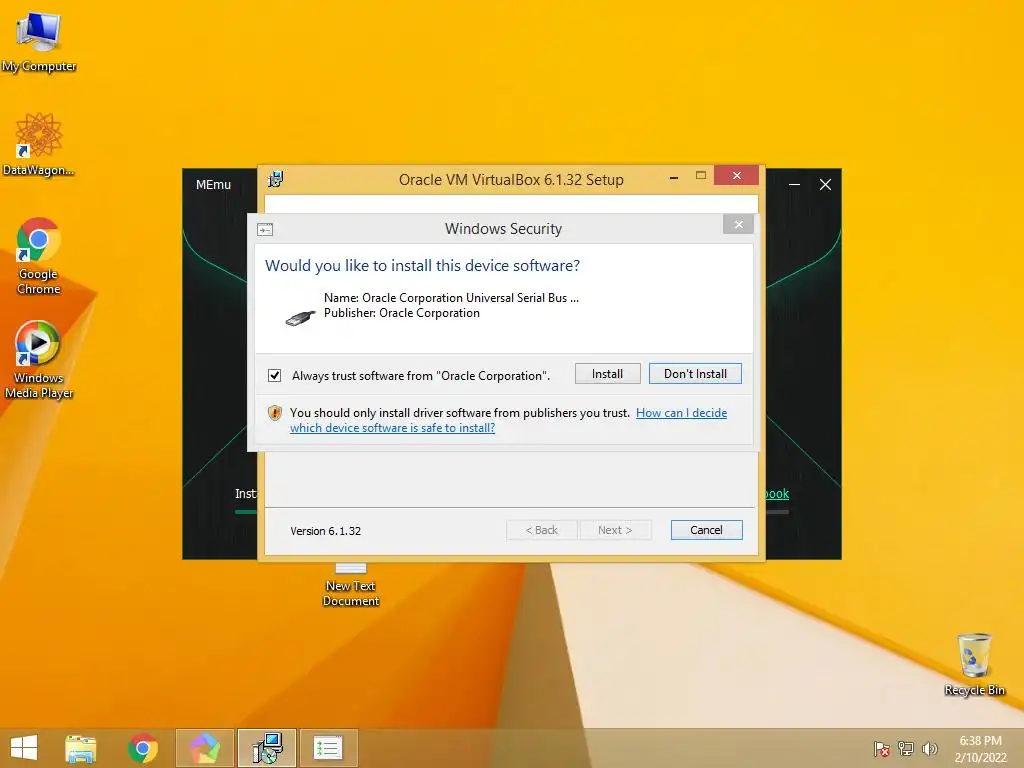Close the MEmu installer window
Viewport: 1024px width, 768px height.
pyautogui.click(x=825, y=185)
